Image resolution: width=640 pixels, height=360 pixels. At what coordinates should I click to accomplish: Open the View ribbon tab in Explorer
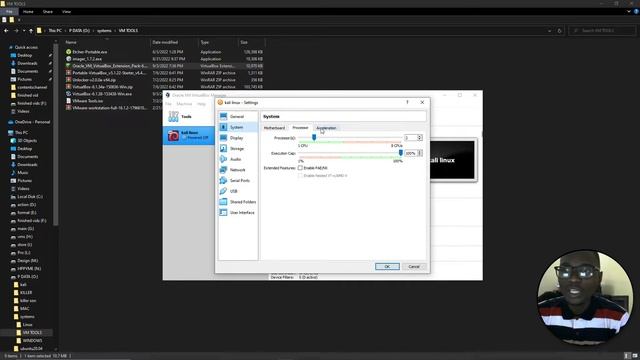(x=66, y=12)
